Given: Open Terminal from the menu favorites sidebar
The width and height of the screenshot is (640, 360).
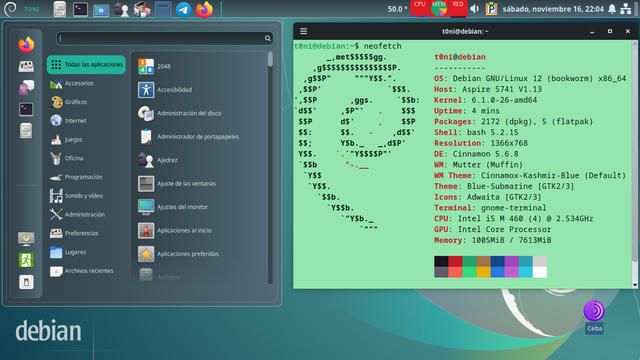Looking at the screenshot, I should coord(26,109).
